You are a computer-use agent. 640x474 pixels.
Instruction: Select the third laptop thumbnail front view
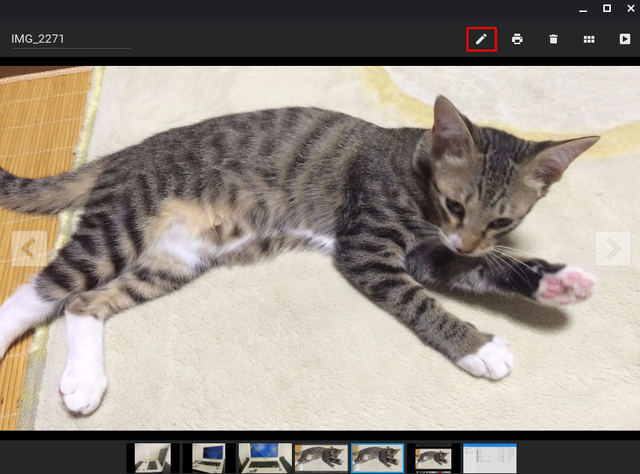click(265, 458)
